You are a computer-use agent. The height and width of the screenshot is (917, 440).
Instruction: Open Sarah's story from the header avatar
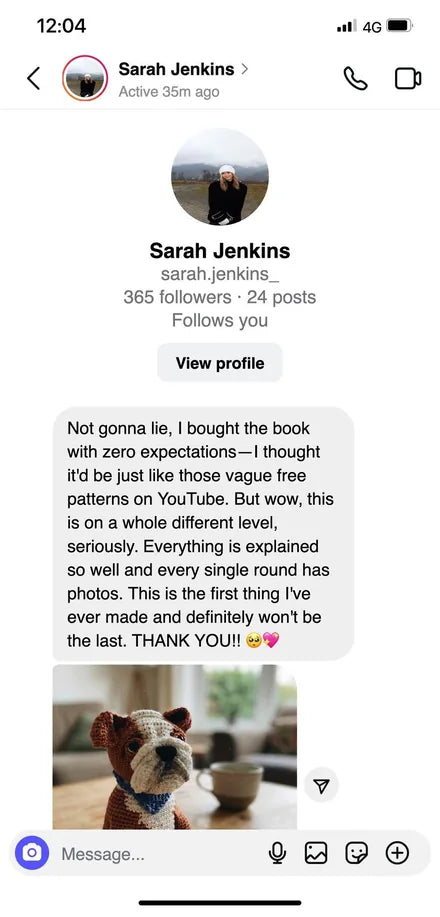pyautogui.click(x=85, y=78)
